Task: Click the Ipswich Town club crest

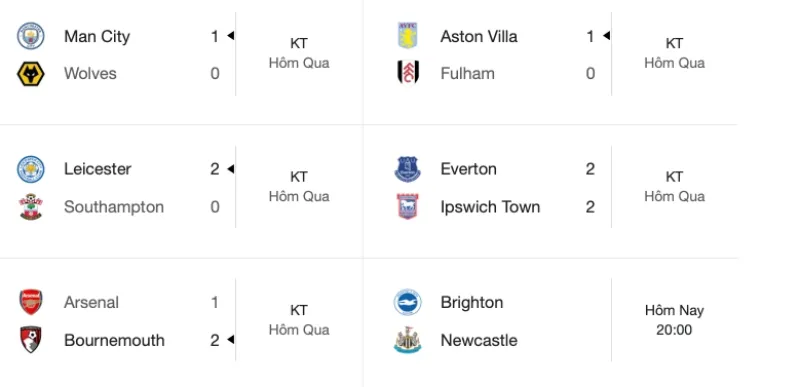Action: [407, 207]
